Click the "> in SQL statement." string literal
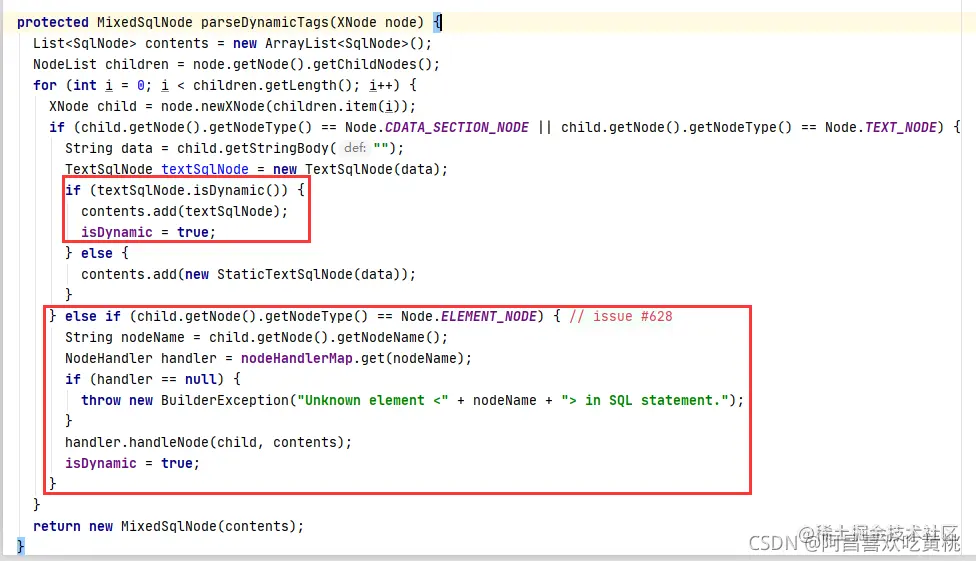The image size is (976, 561). click(x=644, y=400)
